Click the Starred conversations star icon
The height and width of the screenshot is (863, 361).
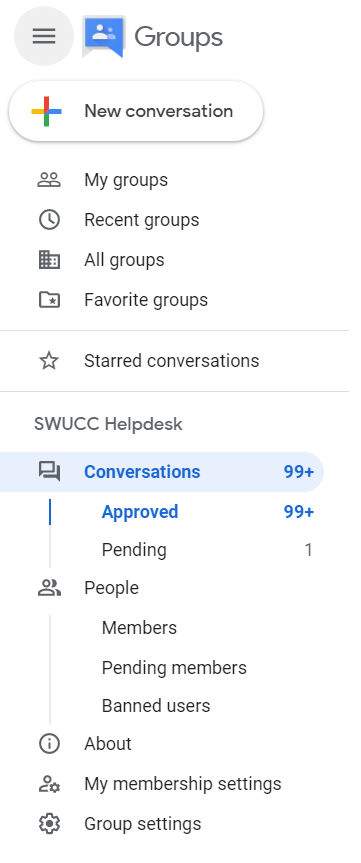tap(49, 361)
